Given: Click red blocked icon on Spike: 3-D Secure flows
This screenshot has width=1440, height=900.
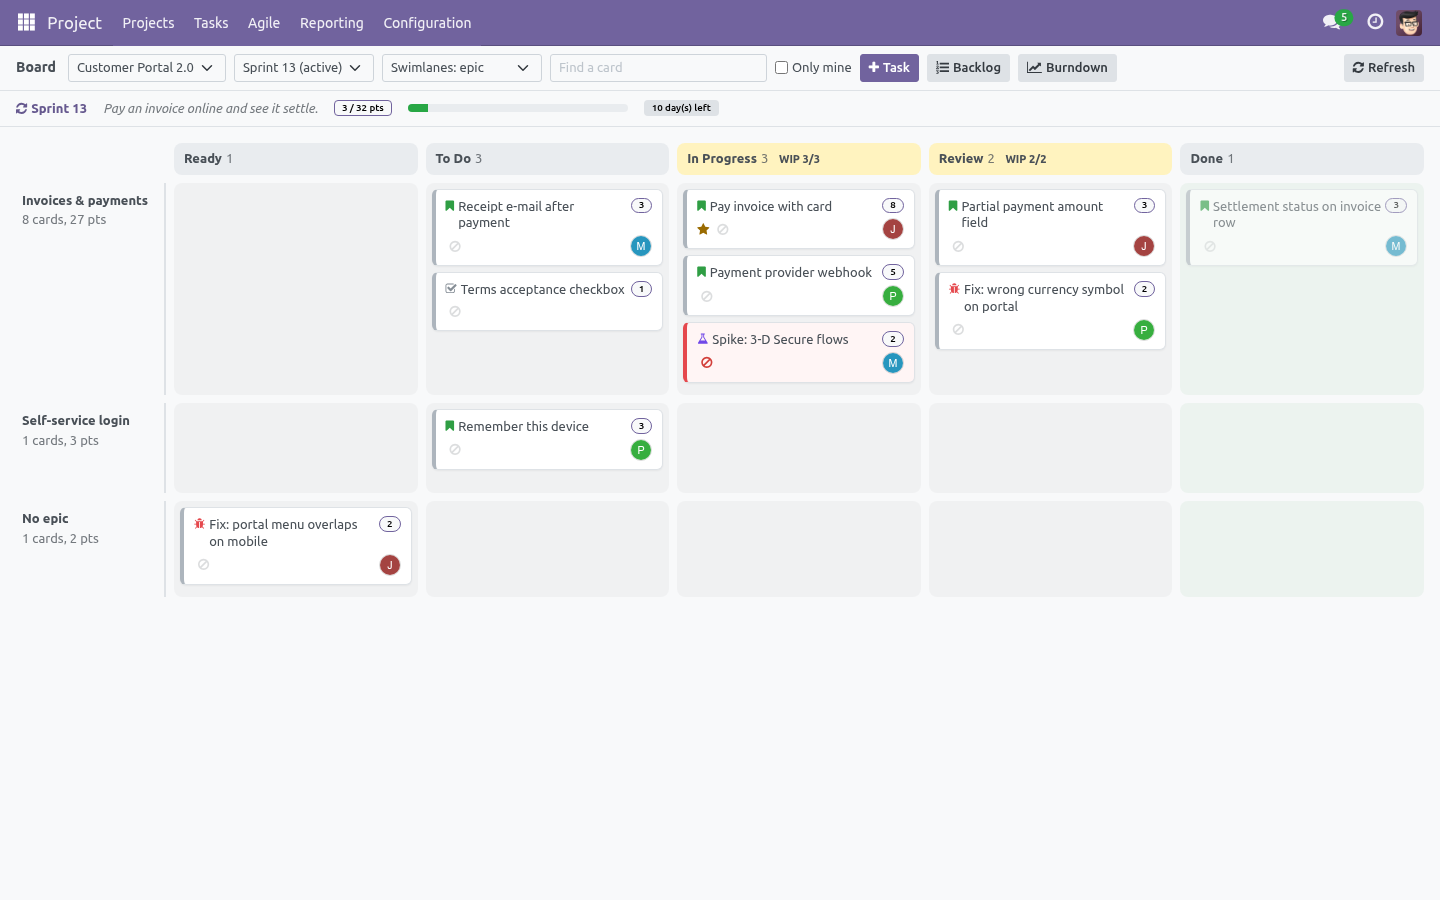Looking at the screenshot, I should (707, 363).
